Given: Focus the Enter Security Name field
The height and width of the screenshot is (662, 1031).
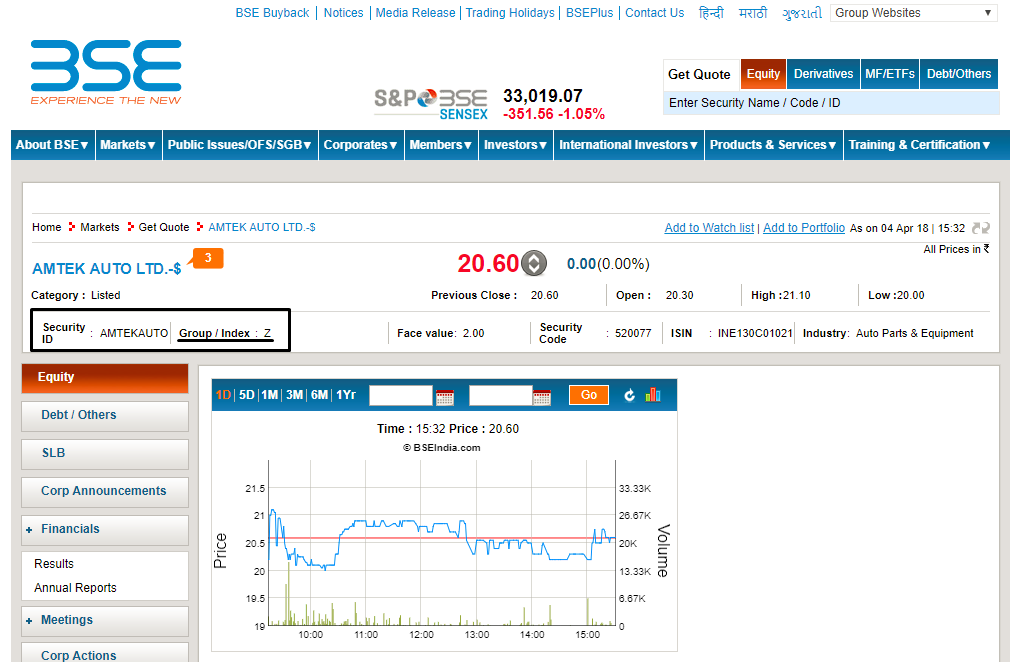Looking at the screenshot, I should tap(831, 103).
